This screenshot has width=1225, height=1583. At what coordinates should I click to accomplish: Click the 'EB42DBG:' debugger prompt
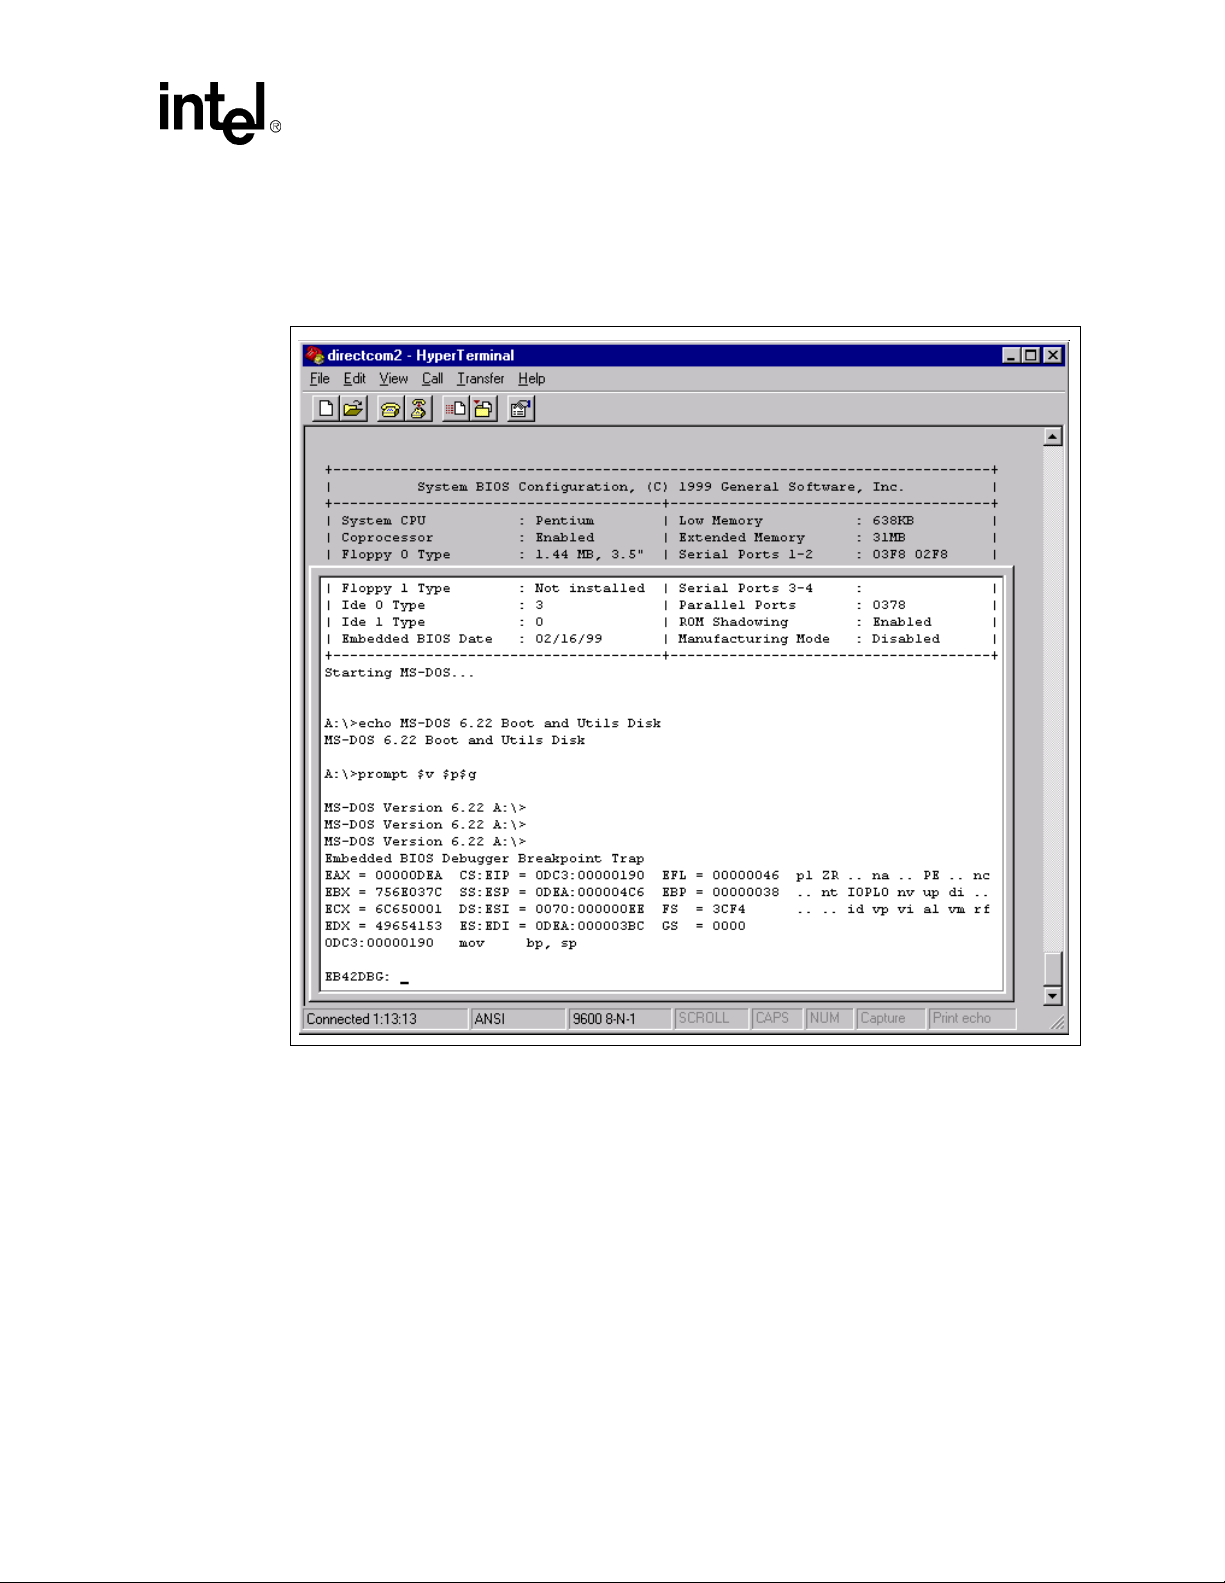click(357, 977)
